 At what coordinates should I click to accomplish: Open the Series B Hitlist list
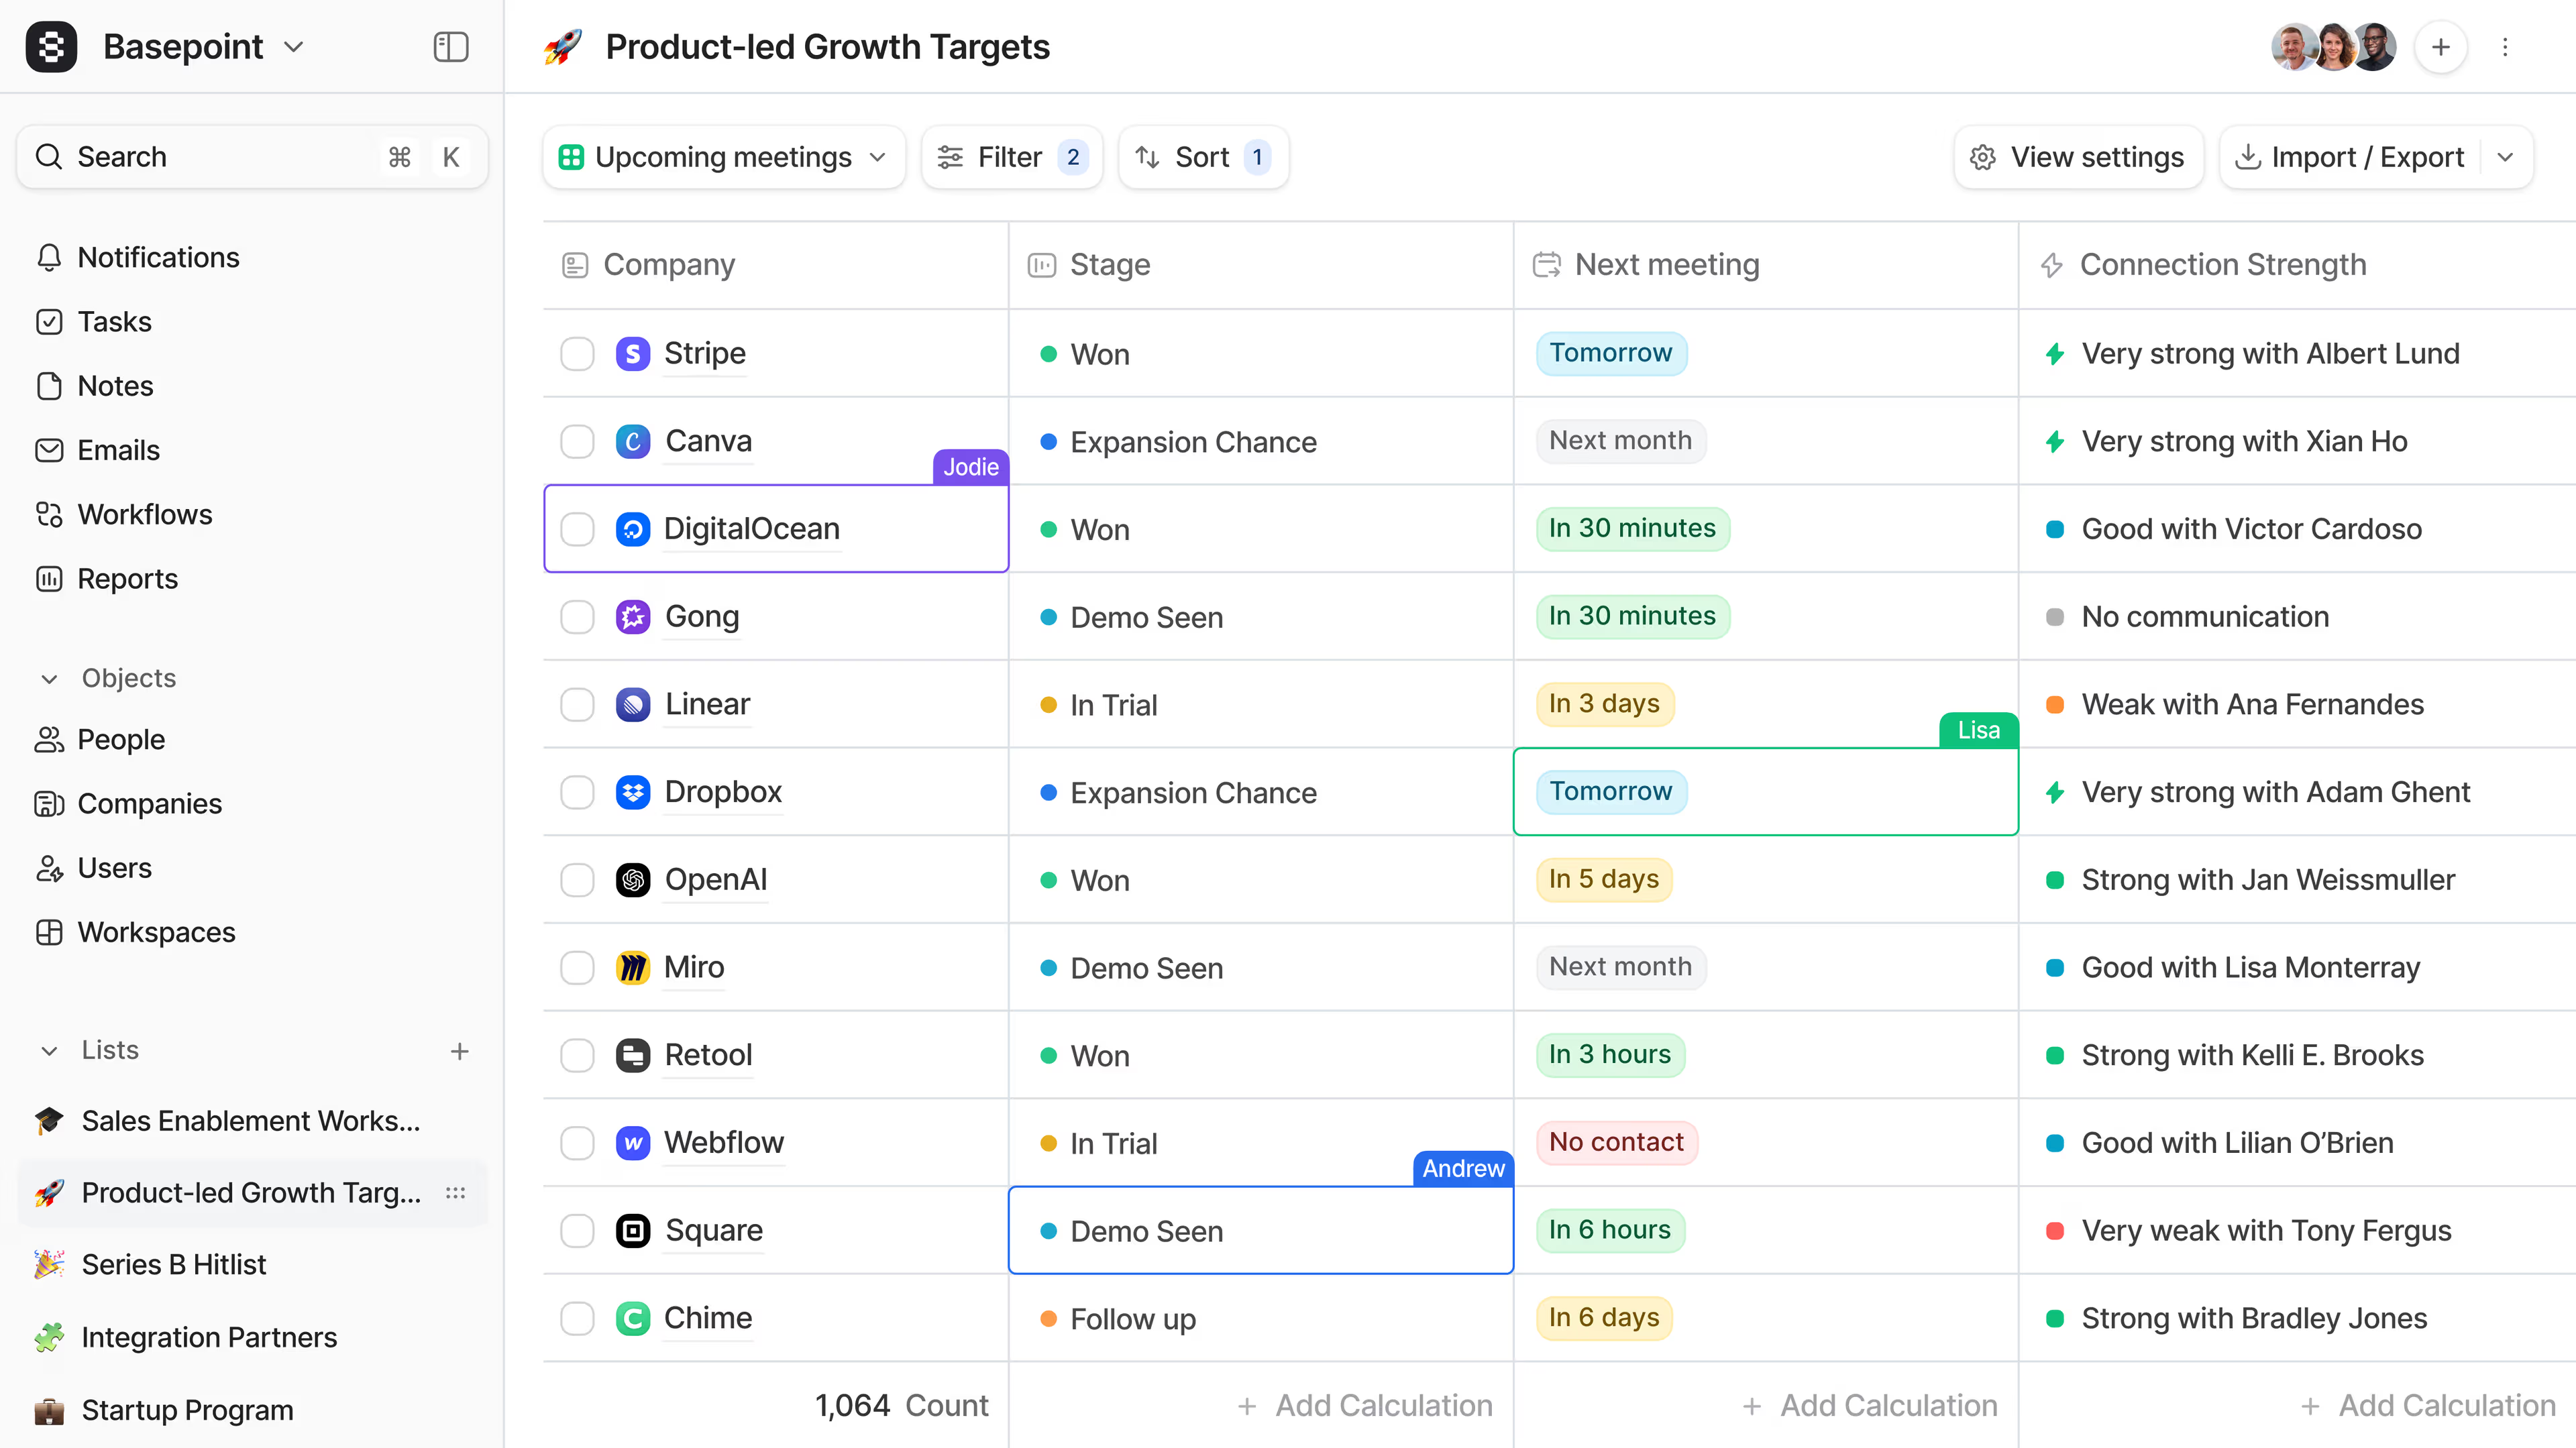(173, 1265)
